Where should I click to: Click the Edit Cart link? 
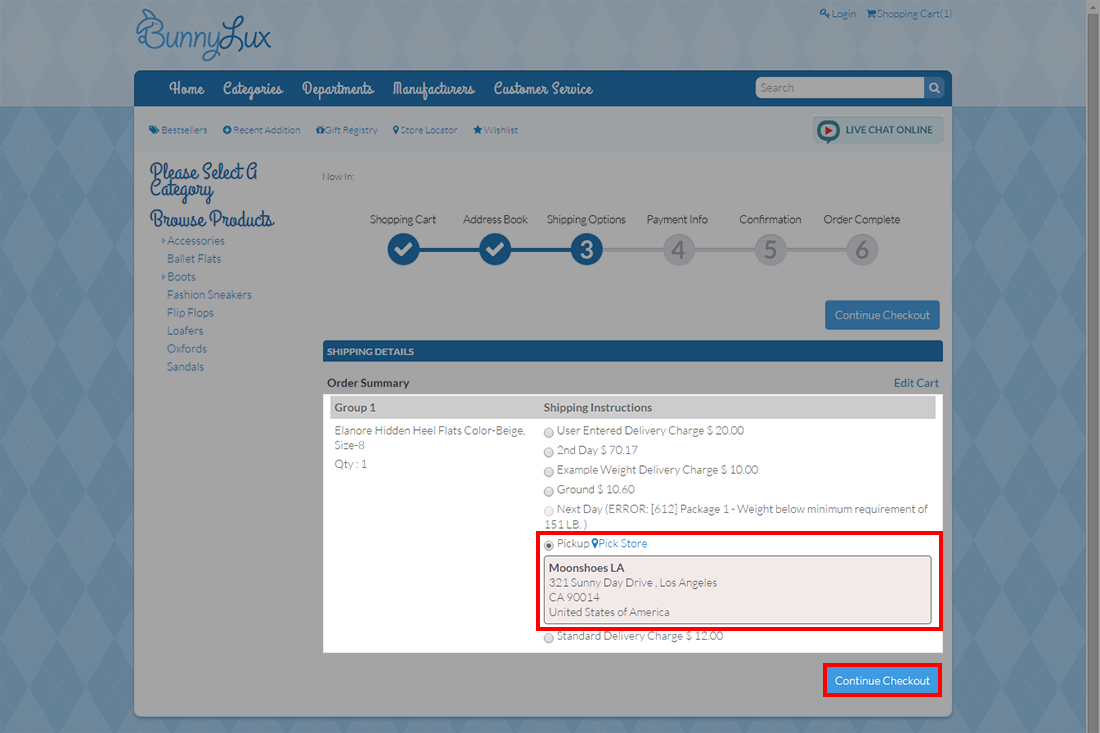click(x=915, y=383)
